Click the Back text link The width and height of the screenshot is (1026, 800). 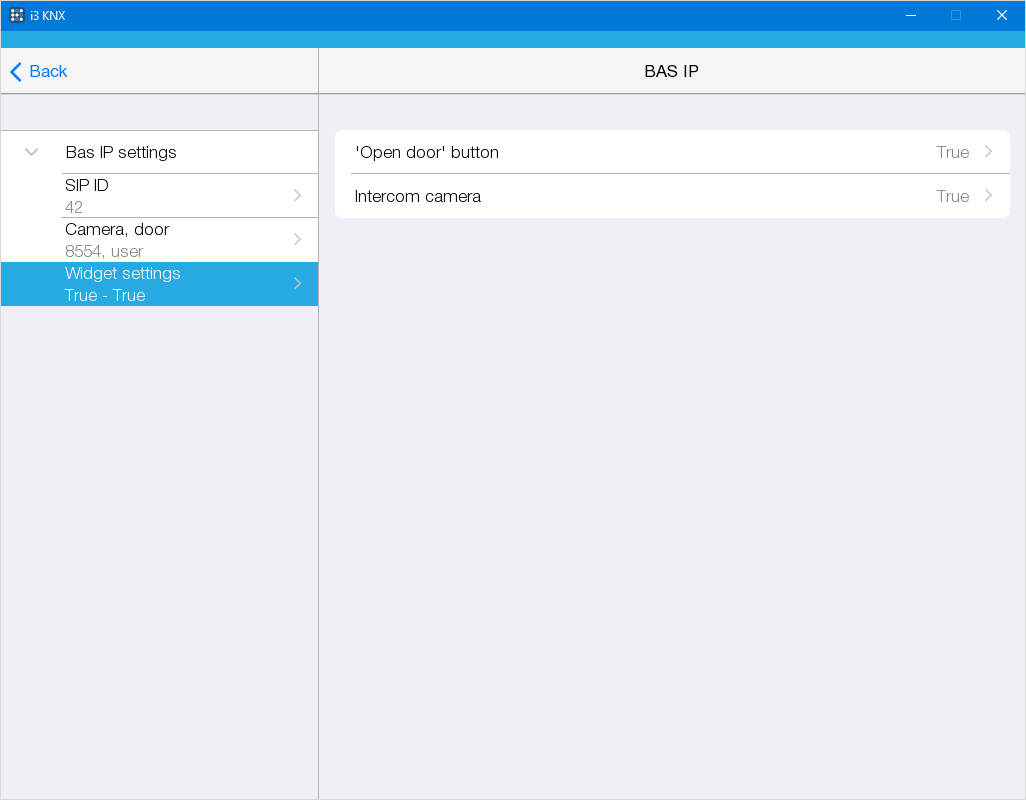[x=48, y=72]
